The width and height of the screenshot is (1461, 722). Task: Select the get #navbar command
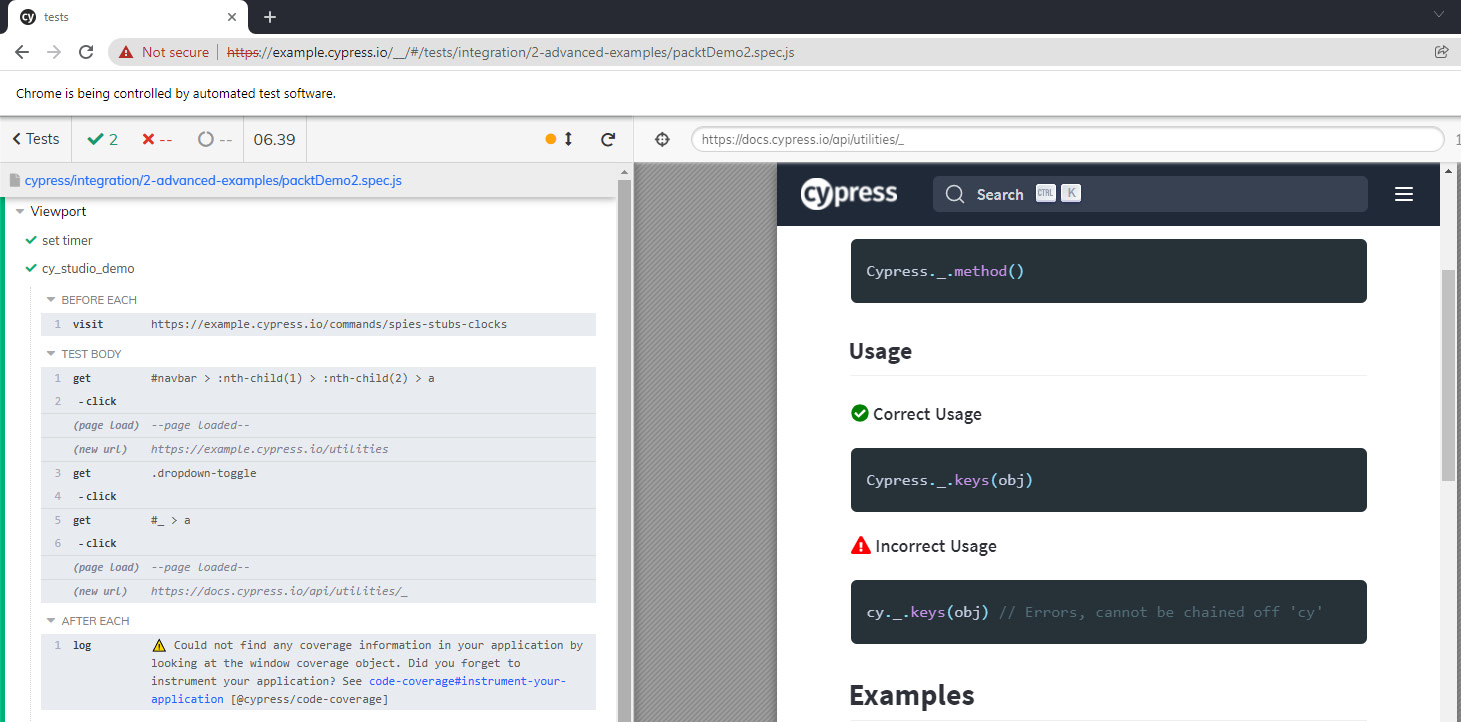pos(318,379)
